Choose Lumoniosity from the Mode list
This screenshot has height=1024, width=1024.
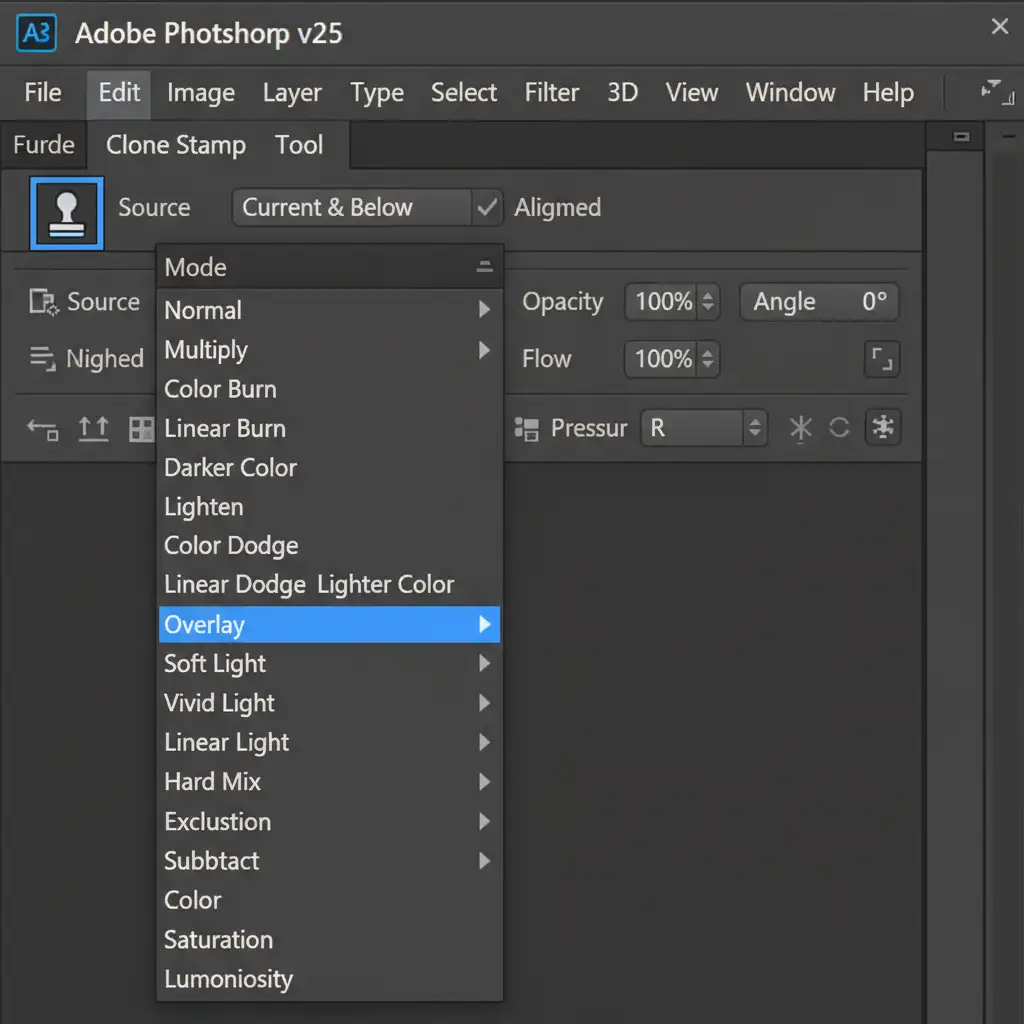(229, 979)
